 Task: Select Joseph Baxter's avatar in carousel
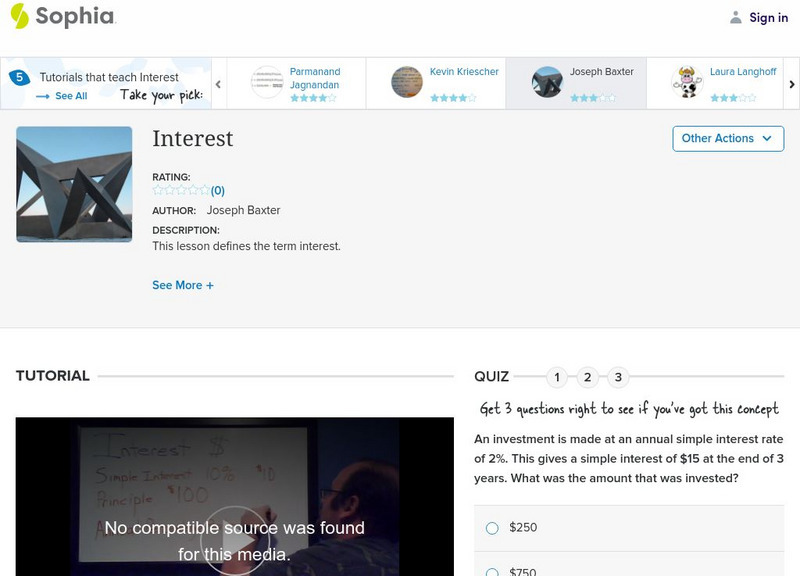(x=547, y=82)
